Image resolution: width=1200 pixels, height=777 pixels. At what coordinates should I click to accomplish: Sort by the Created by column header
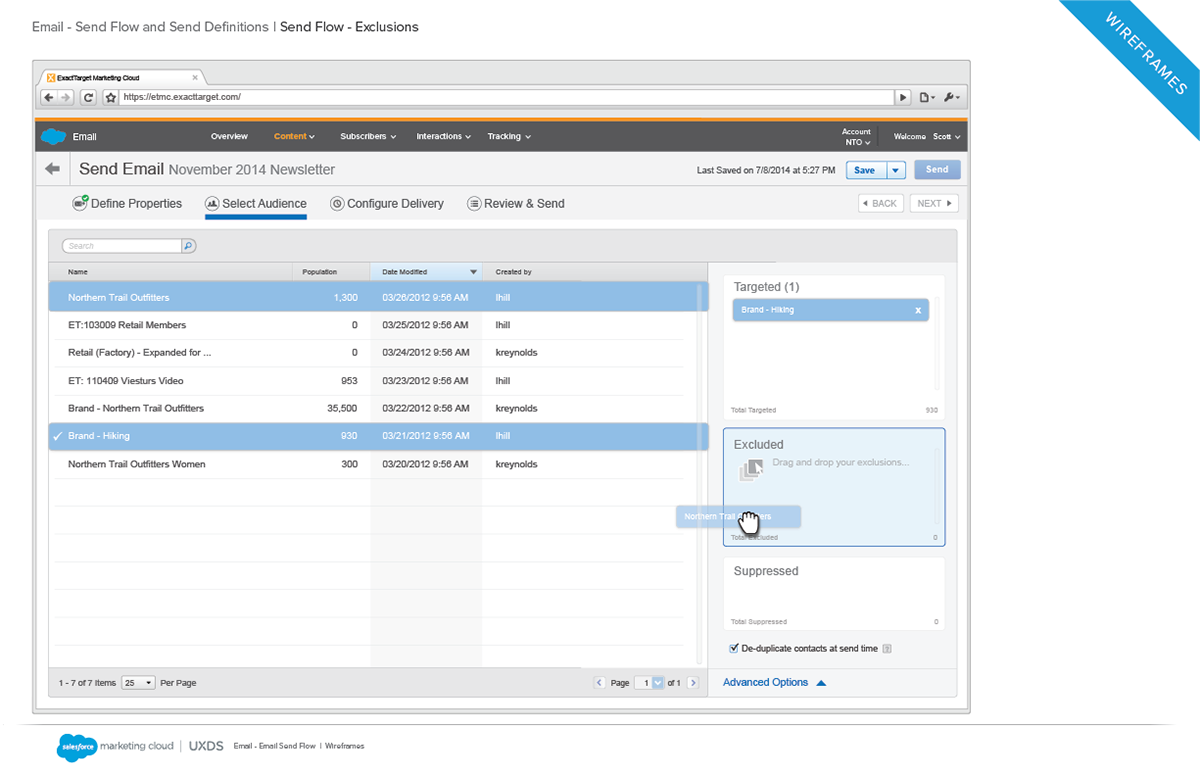click(x=594, y=272)
